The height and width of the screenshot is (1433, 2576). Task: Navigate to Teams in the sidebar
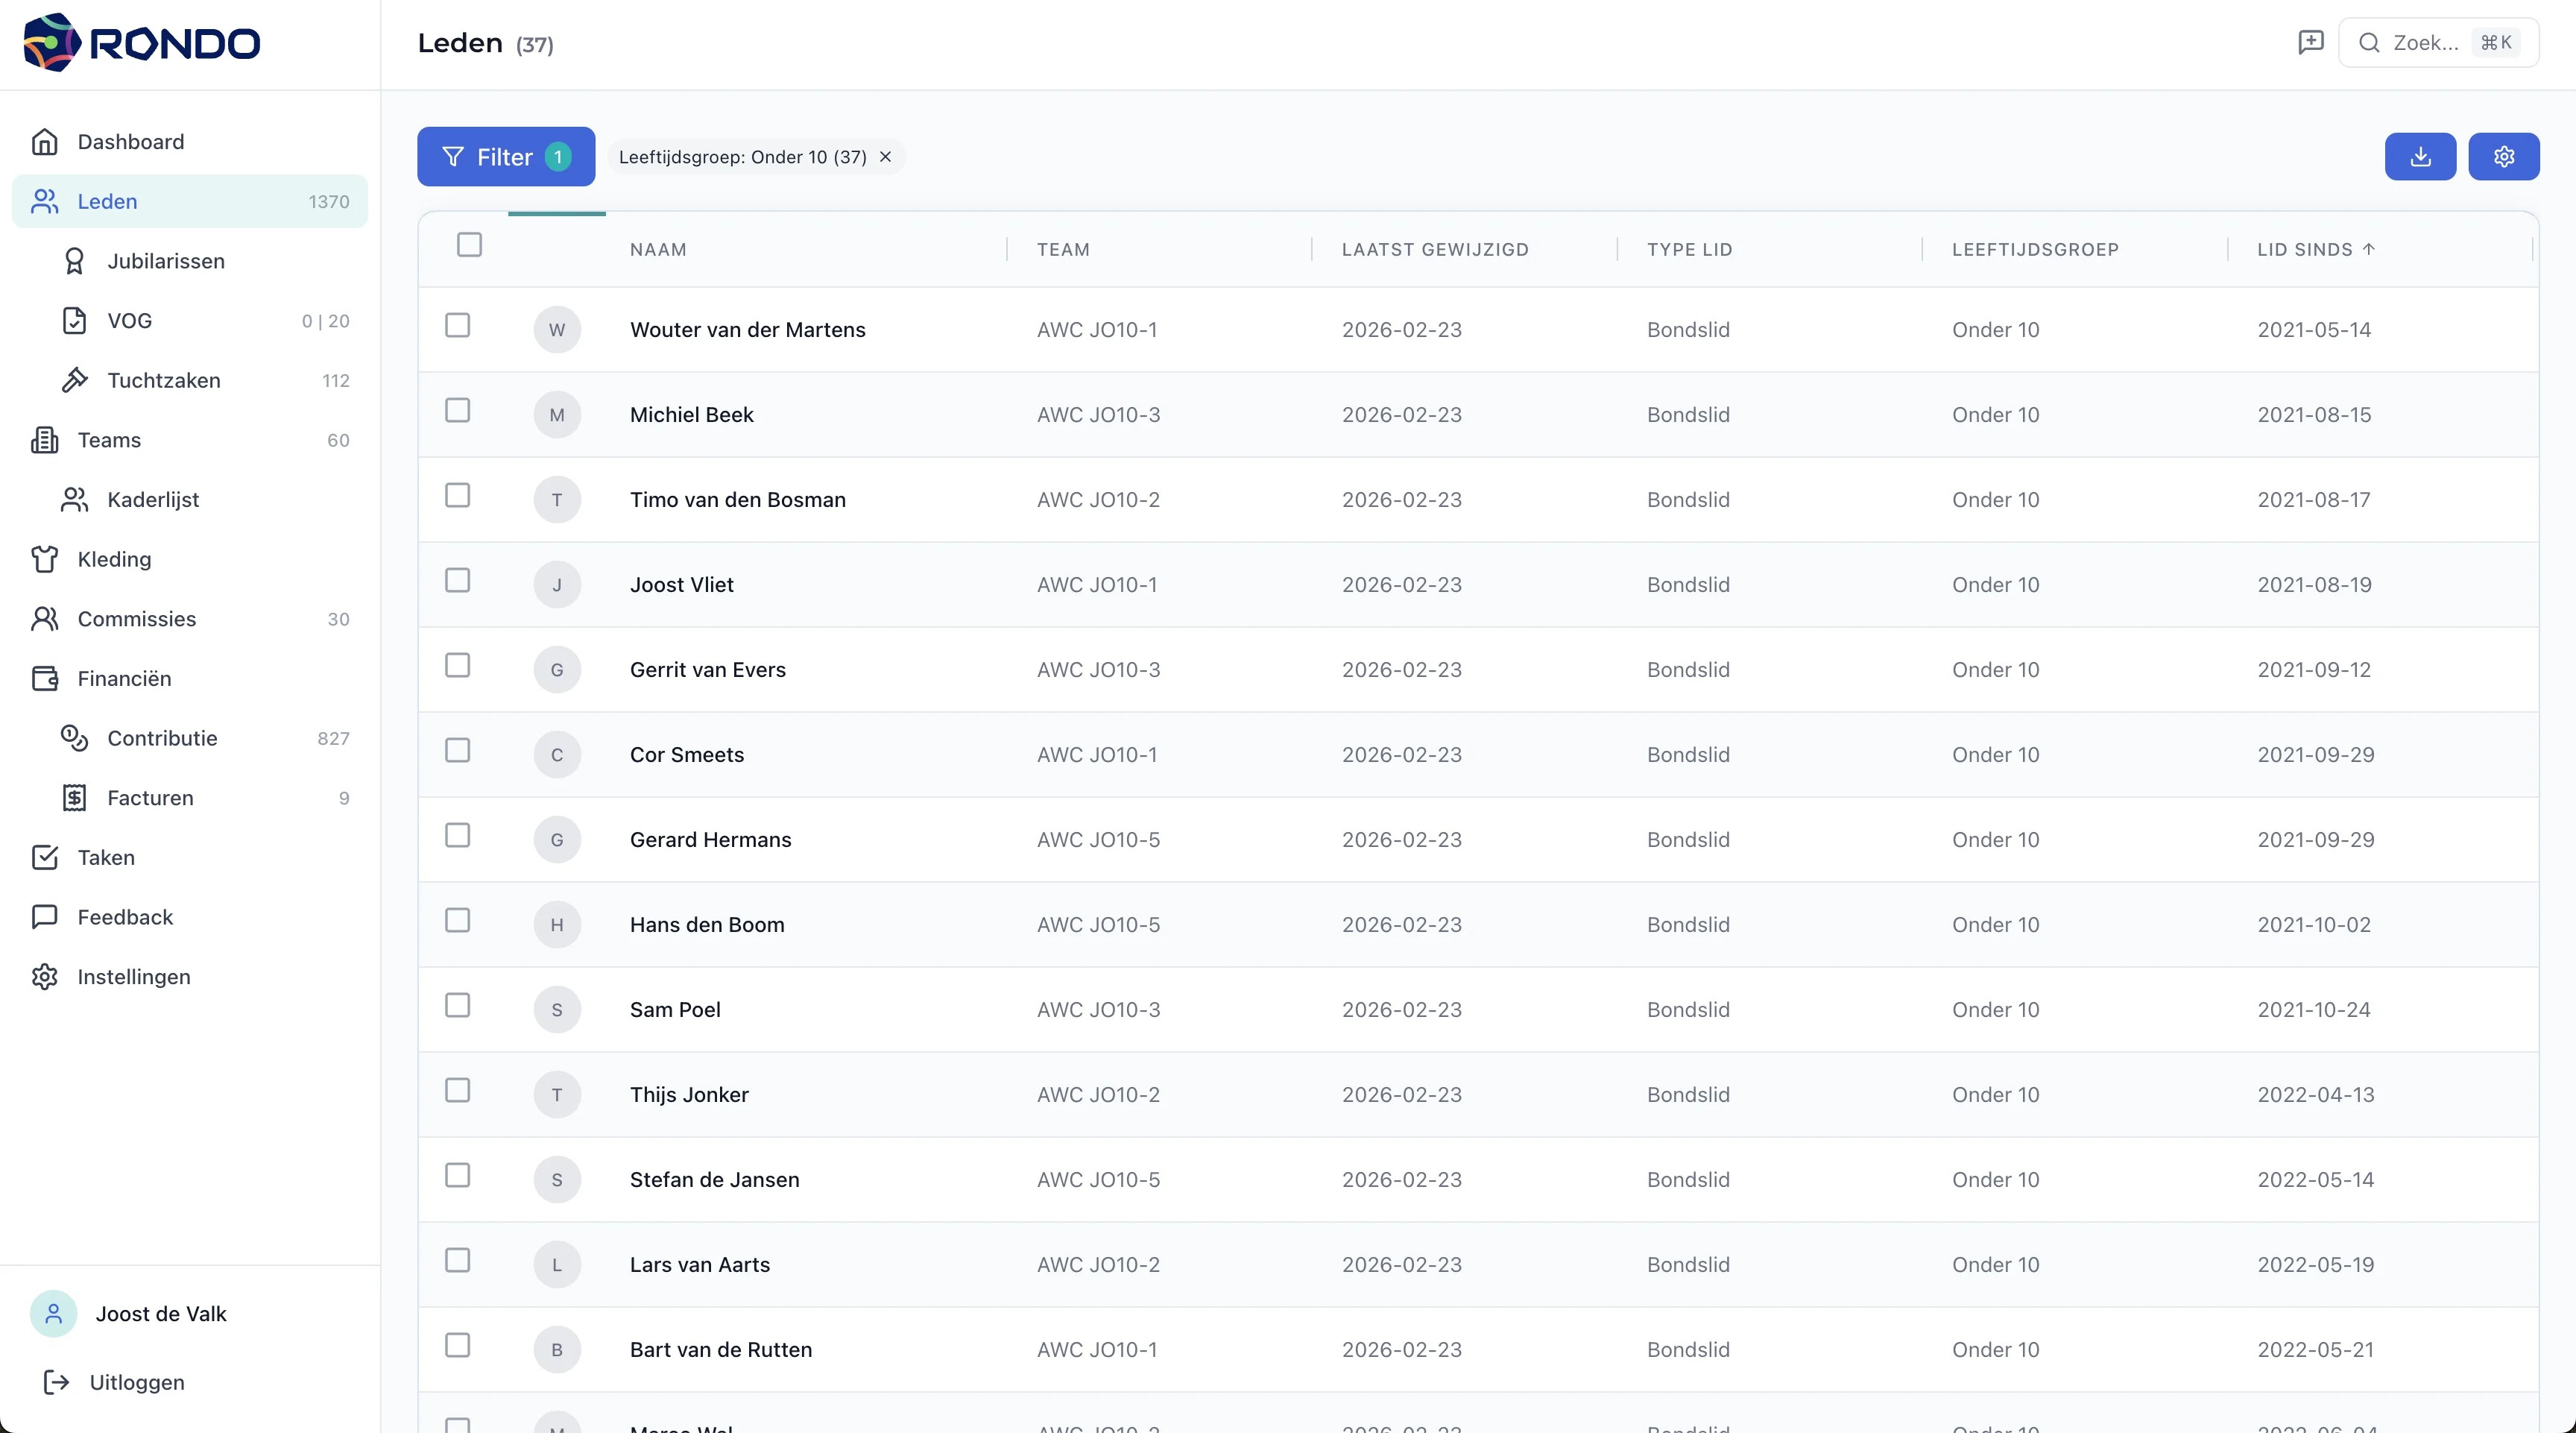coord(109,440)
